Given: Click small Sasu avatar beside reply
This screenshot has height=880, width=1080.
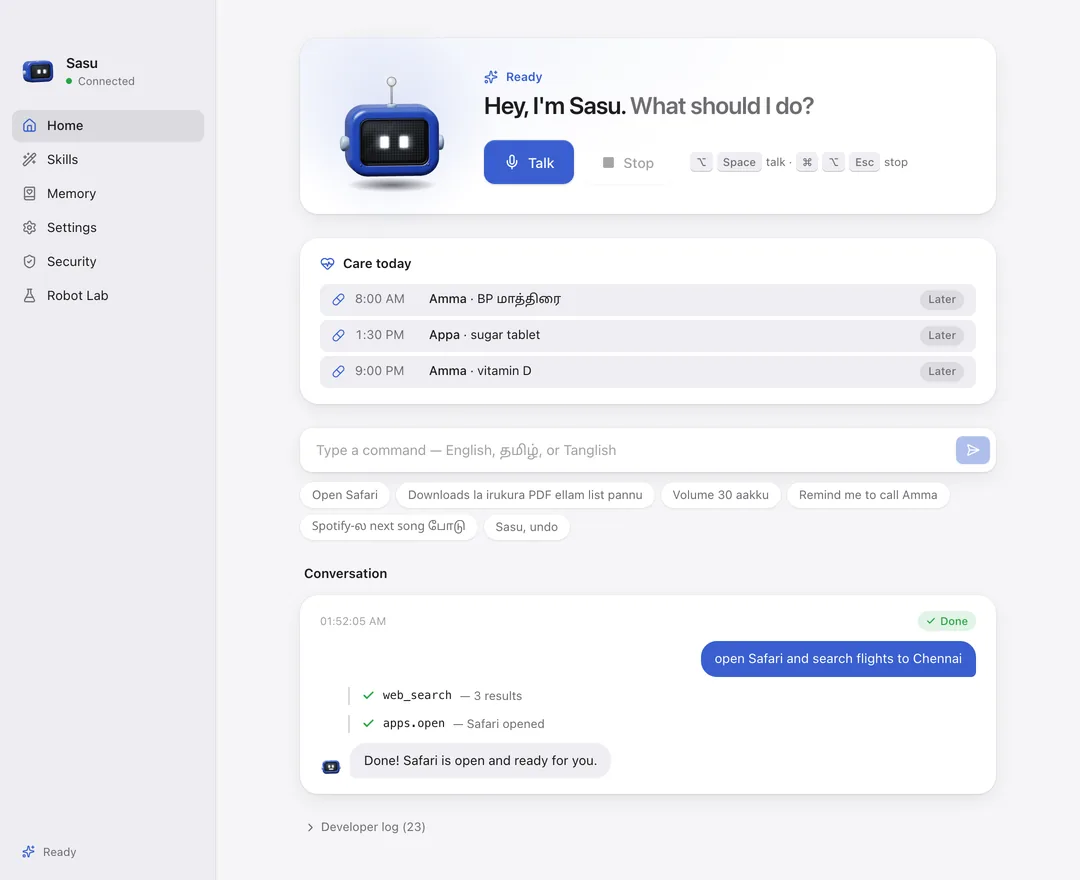Looking at the screenshot, I should 331,766.
